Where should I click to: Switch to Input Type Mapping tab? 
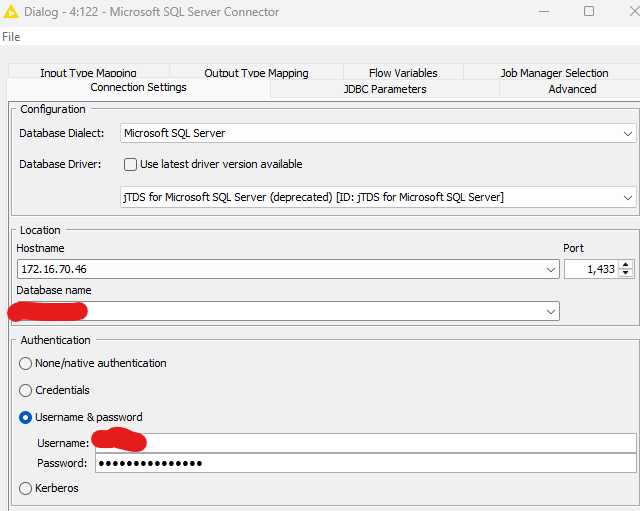click(88, 72)
